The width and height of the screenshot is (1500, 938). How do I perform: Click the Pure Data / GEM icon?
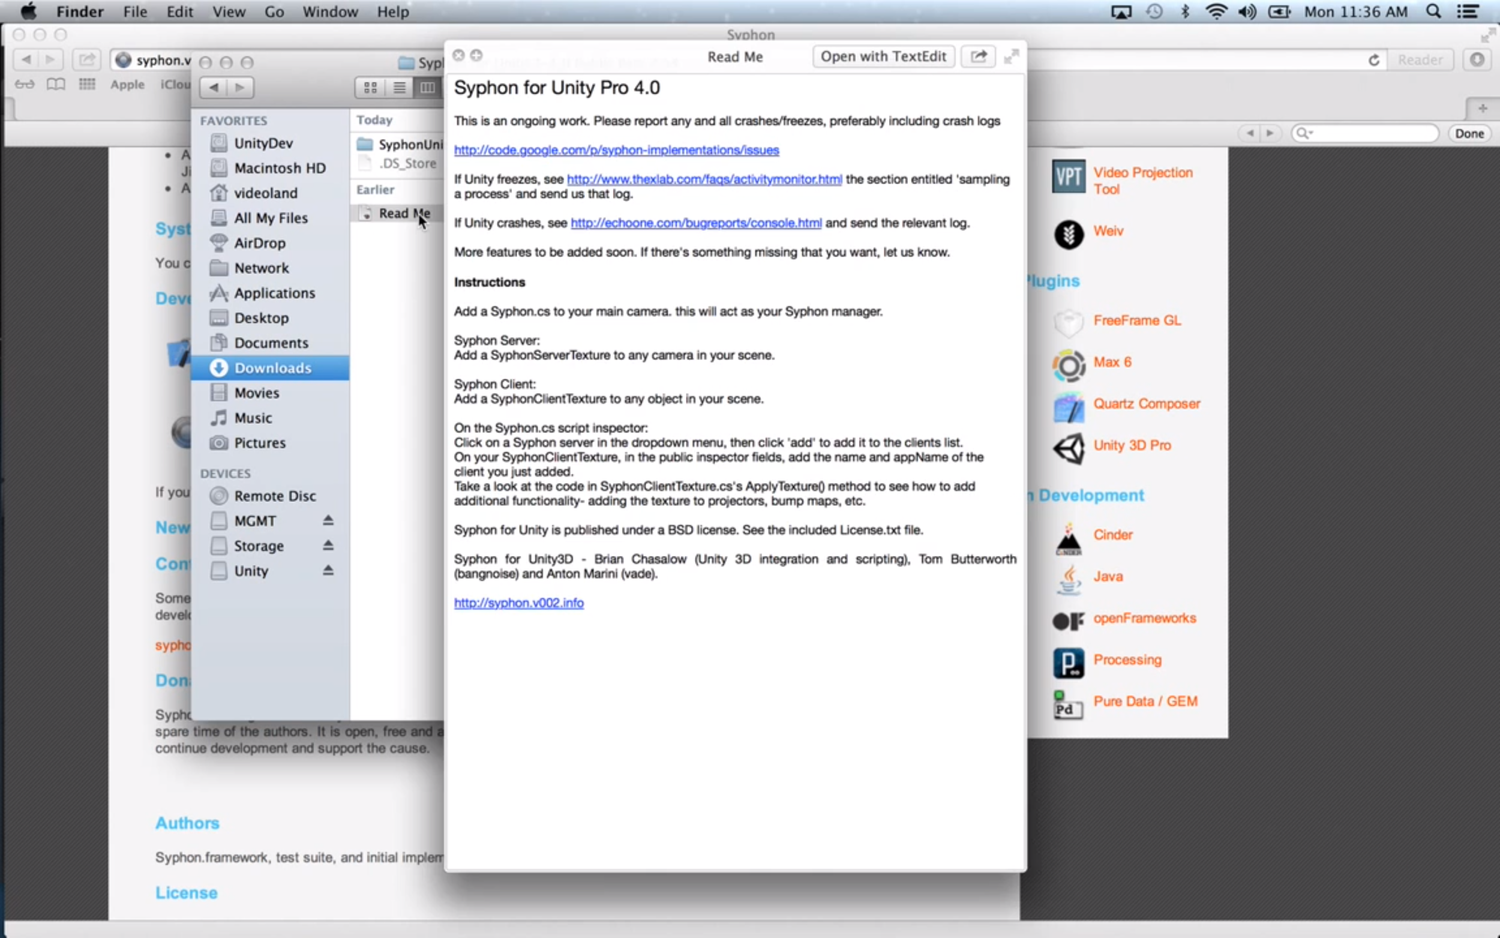coord(1068,705)
